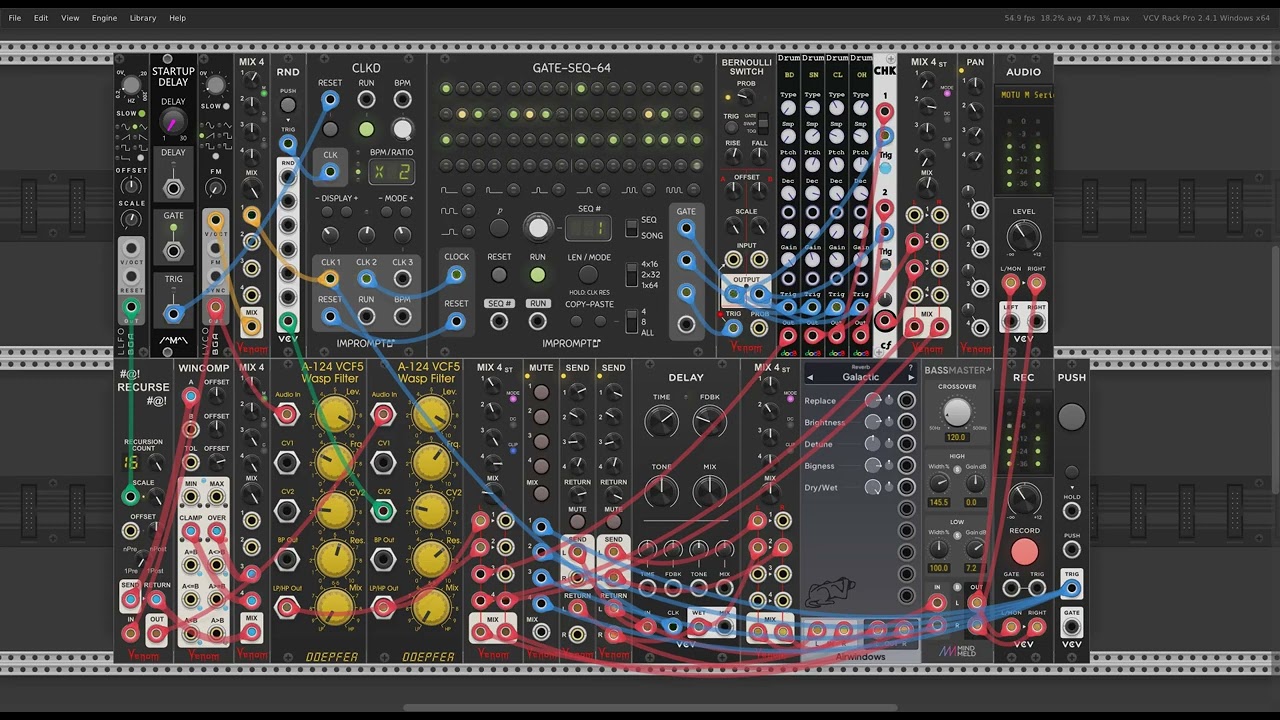Click the RND module TRIG input port

coord(288,145)
